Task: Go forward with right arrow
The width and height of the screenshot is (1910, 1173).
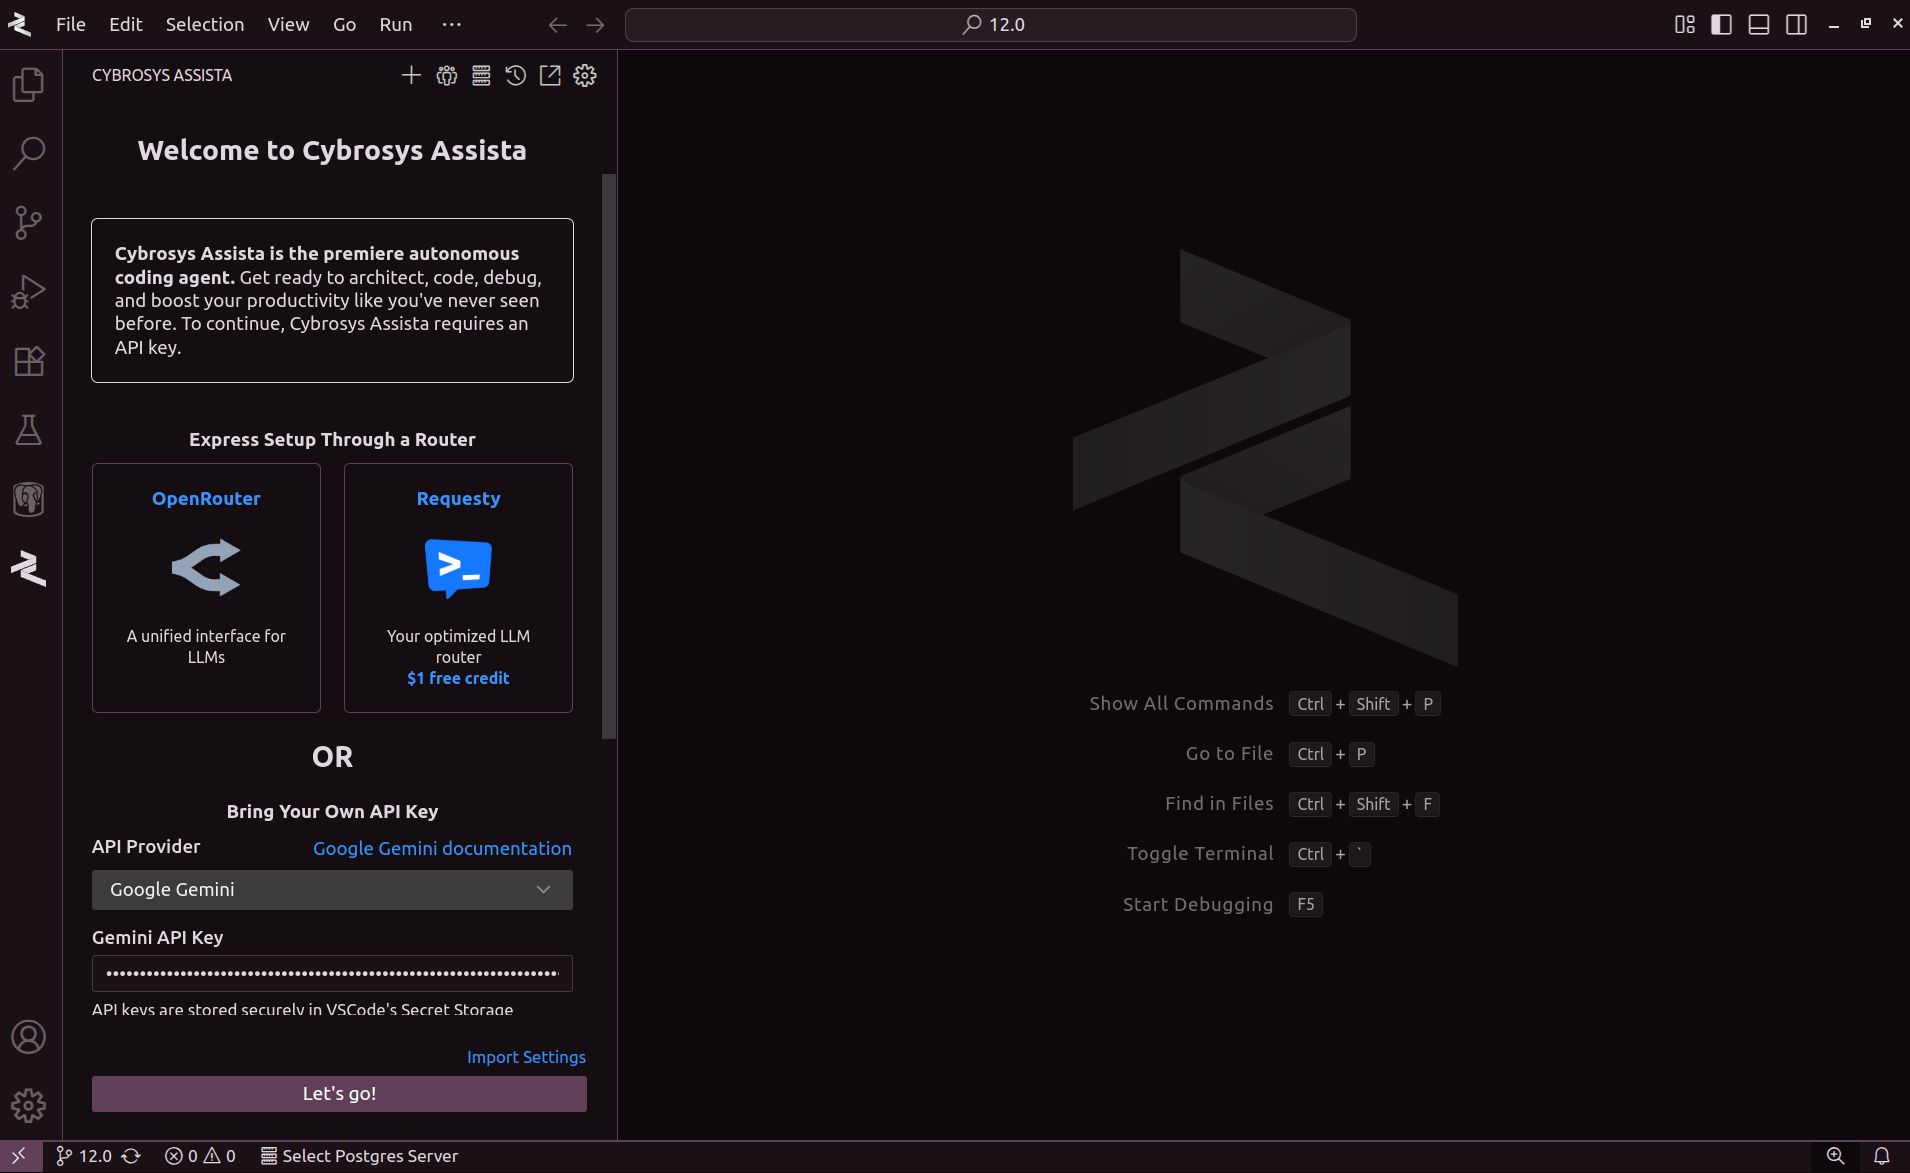Action: tap(596, 25)
